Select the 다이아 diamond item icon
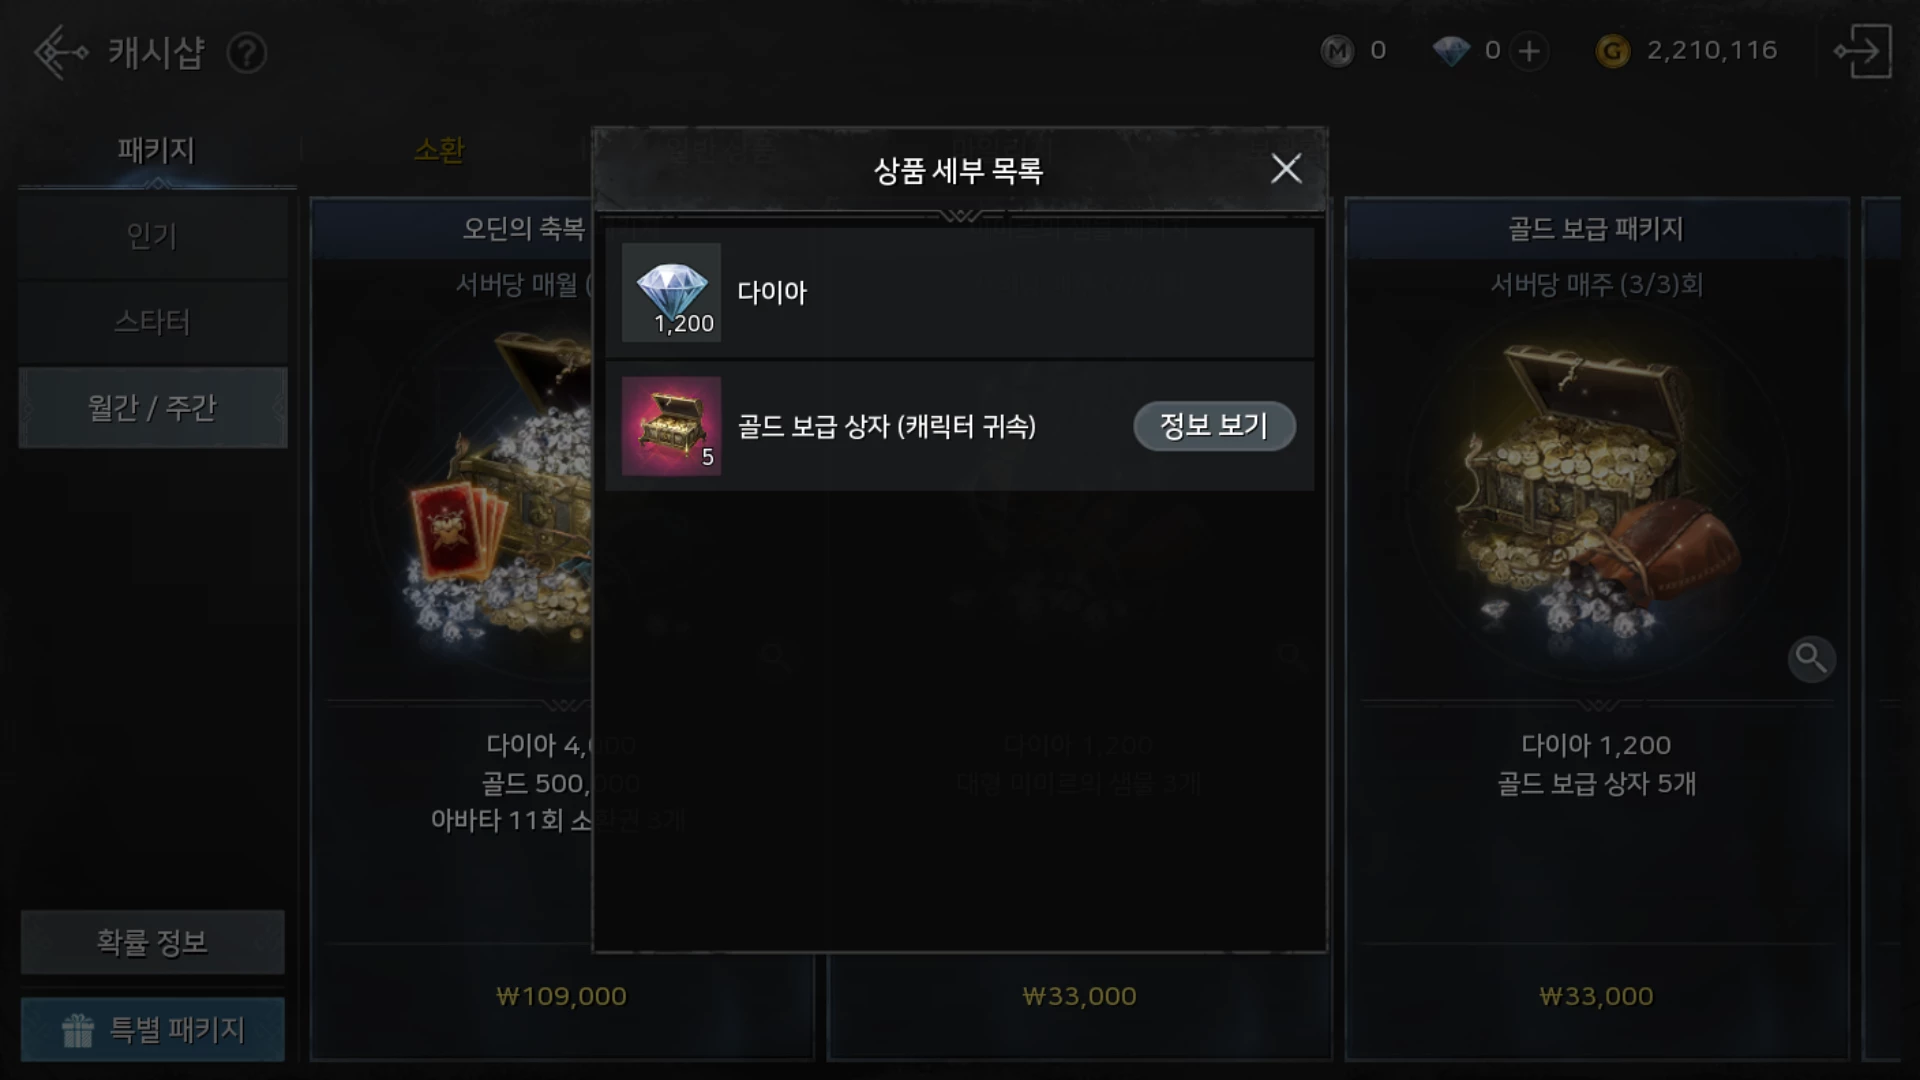 click(x=671, y=292)
